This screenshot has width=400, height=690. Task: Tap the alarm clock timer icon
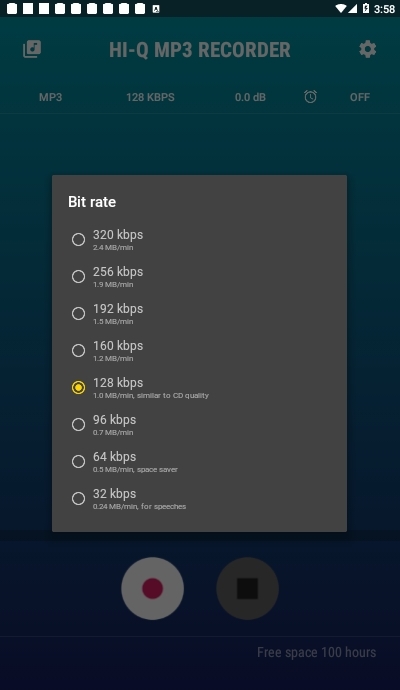tap(310, 97)
